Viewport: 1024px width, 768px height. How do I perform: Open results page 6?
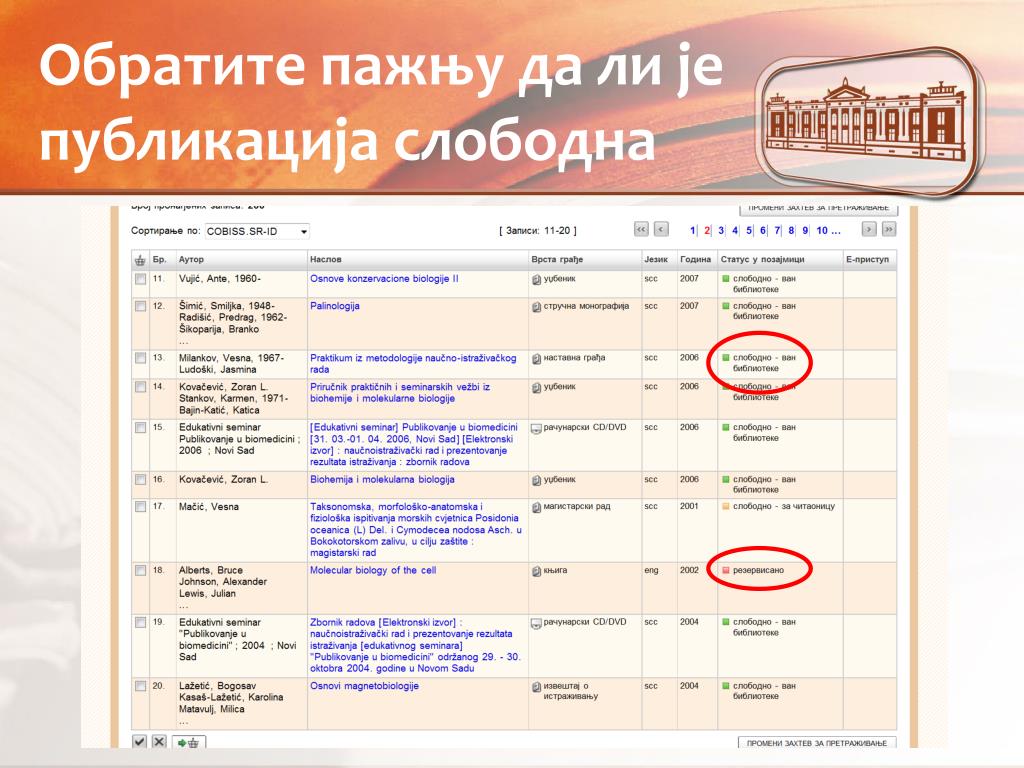click(x=763, y=231)
